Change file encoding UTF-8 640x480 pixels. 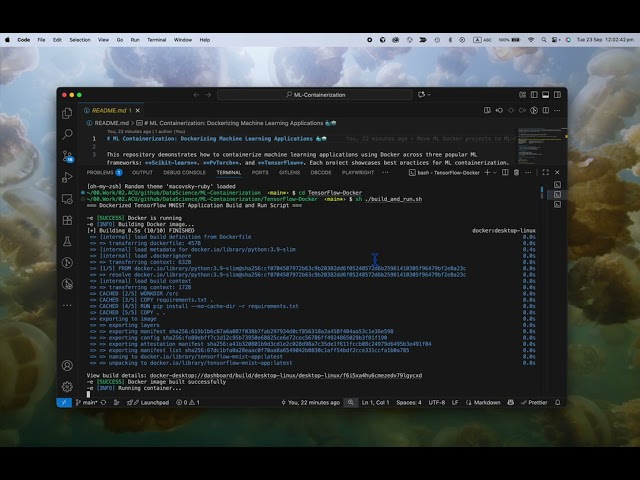coord(436,402)
